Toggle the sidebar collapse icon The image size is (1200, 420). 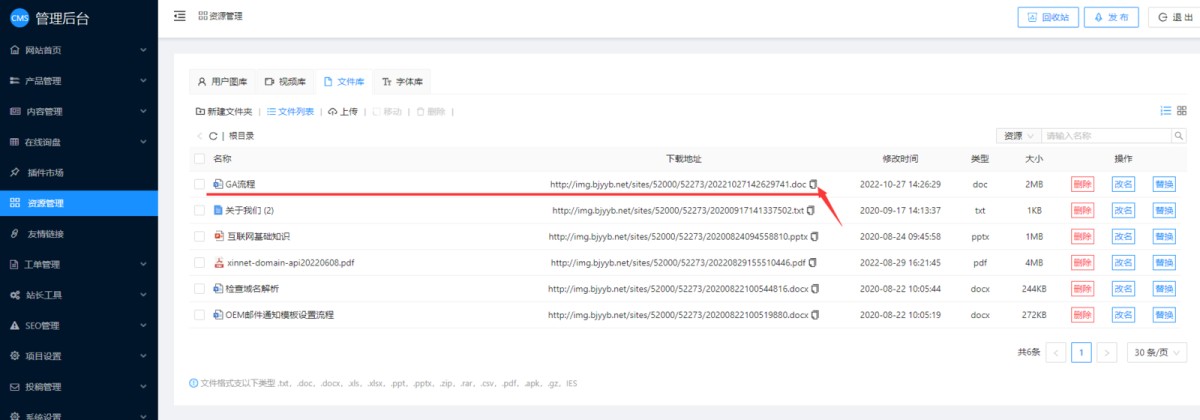(x=180, y=16)
